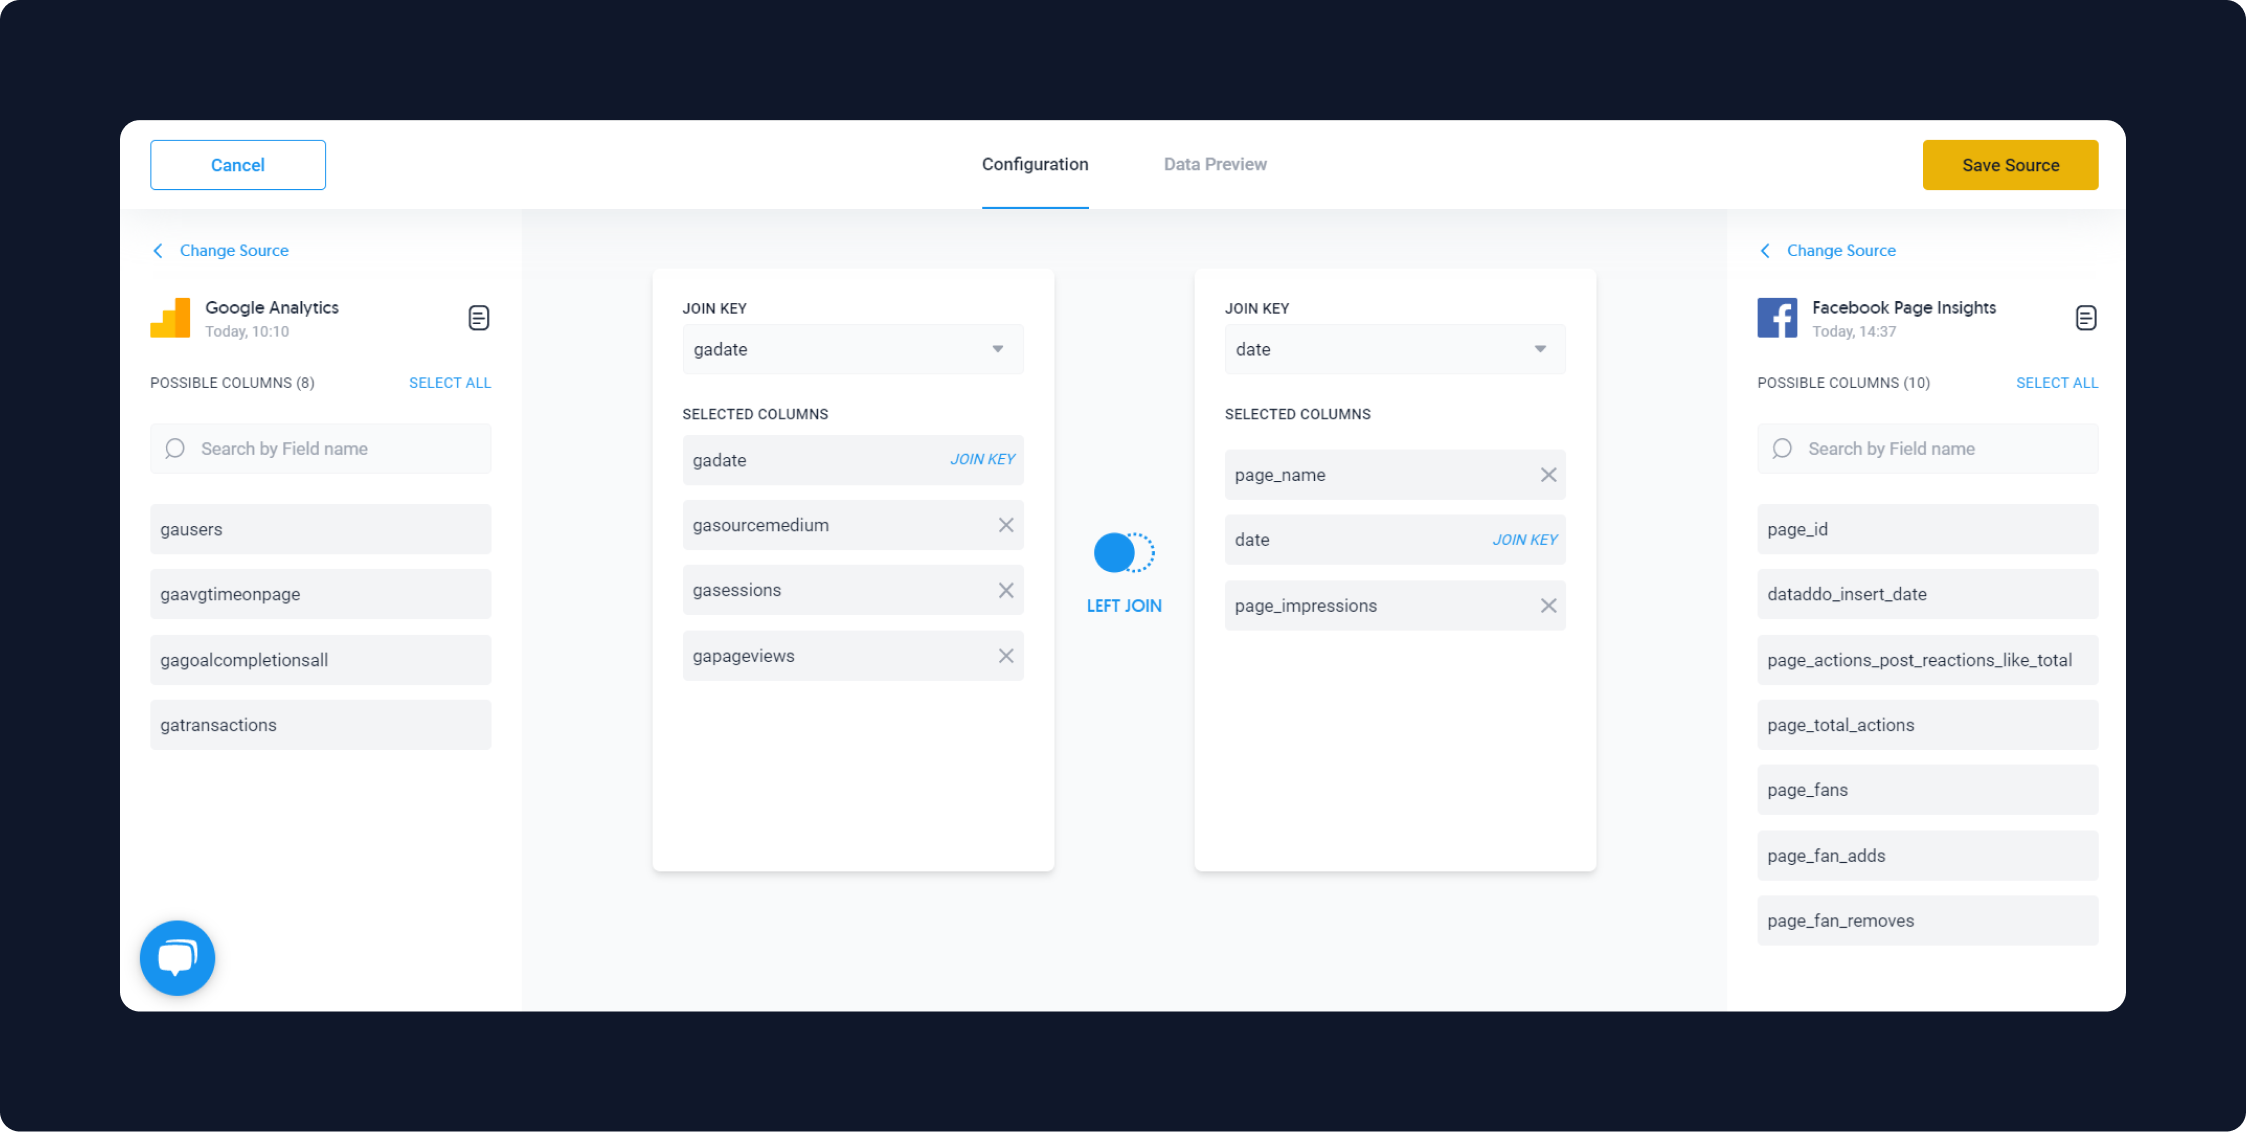The width and height of the screenshot is (2246, 1132).
Task: Toggle the LEFT JOIN switch to change join type
Action: pos(1123,552)
